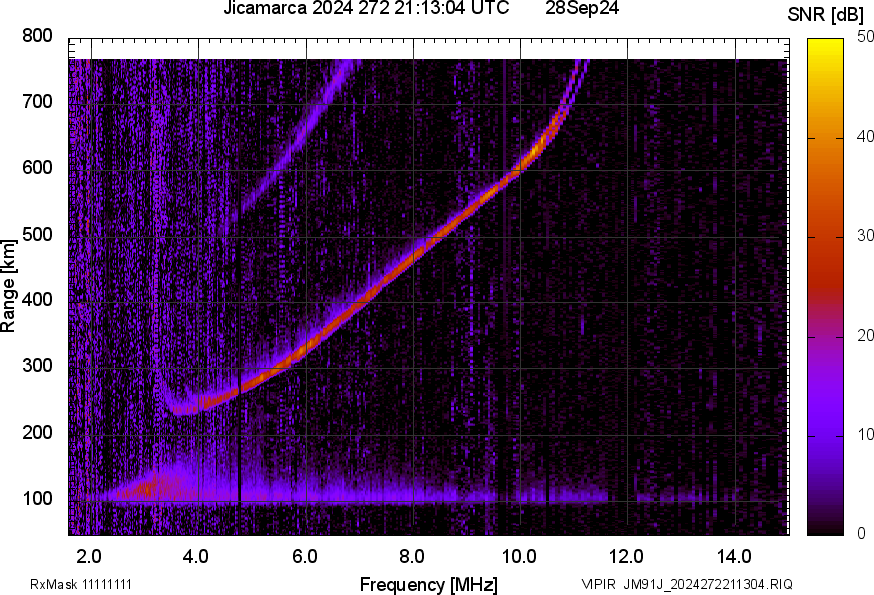The width and height of the screenshot is (874, 595).
Task: Click the 14.0 frequency axis tick label
Action: (x=734, y=554)
